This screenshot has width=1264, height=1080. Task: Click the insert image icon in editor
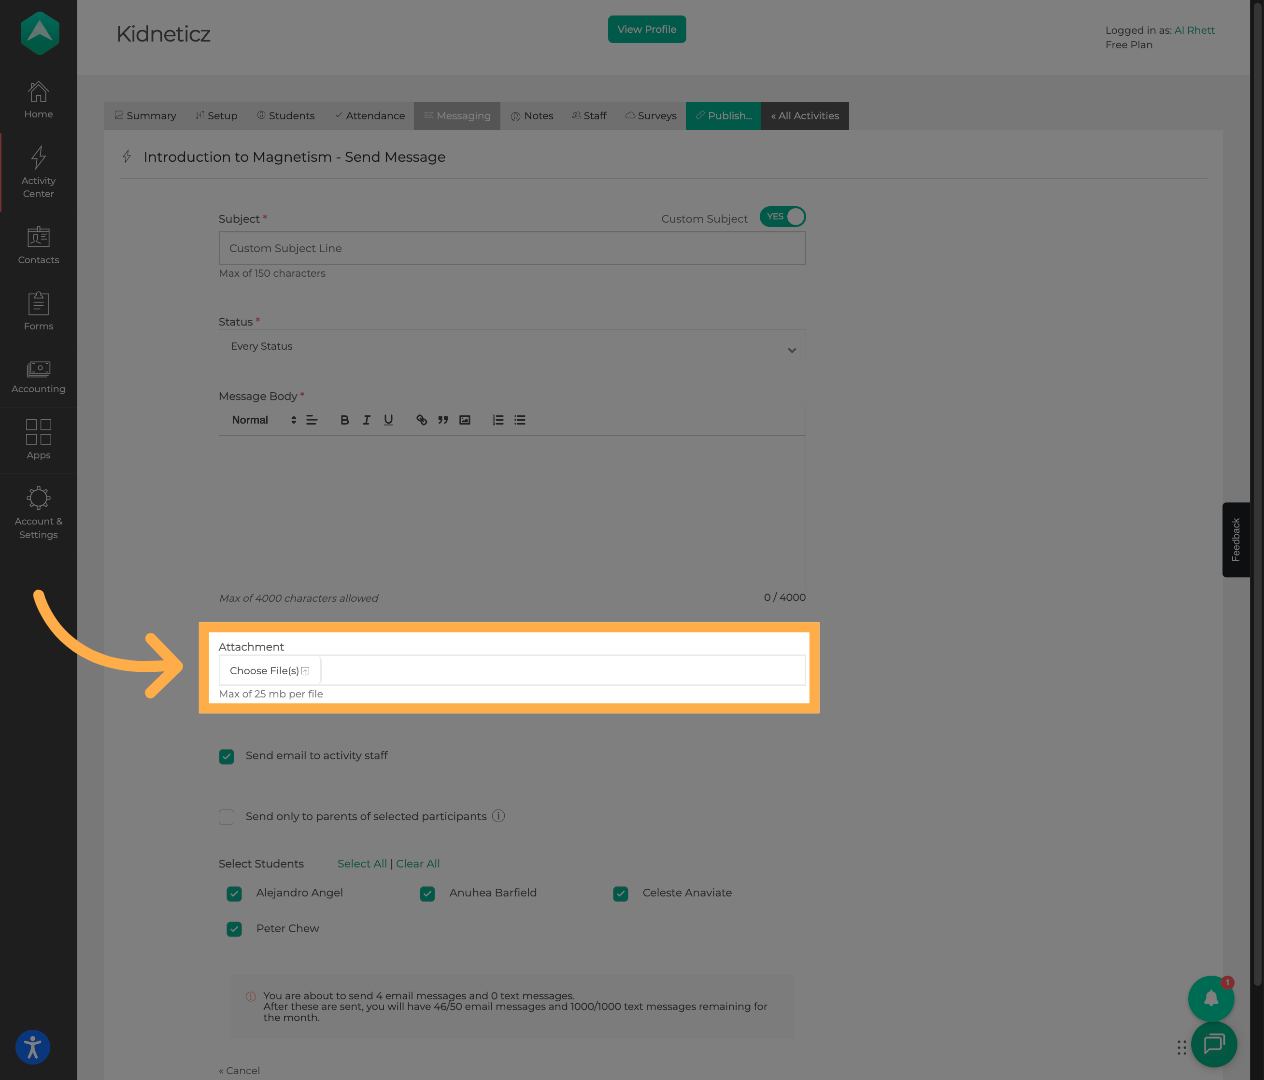point(465,420)
